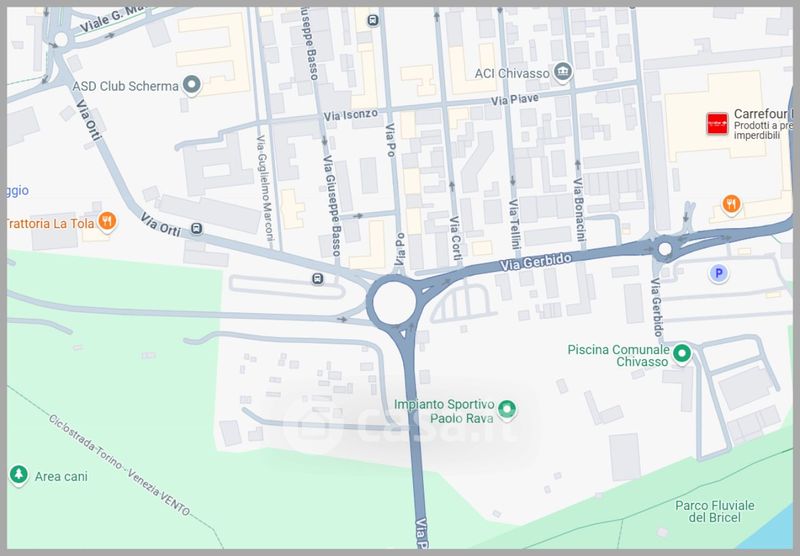This screenshot has width=800, height=556.
Task: Select the bus stop icon beside large roundabout
Action: [318, 279]
